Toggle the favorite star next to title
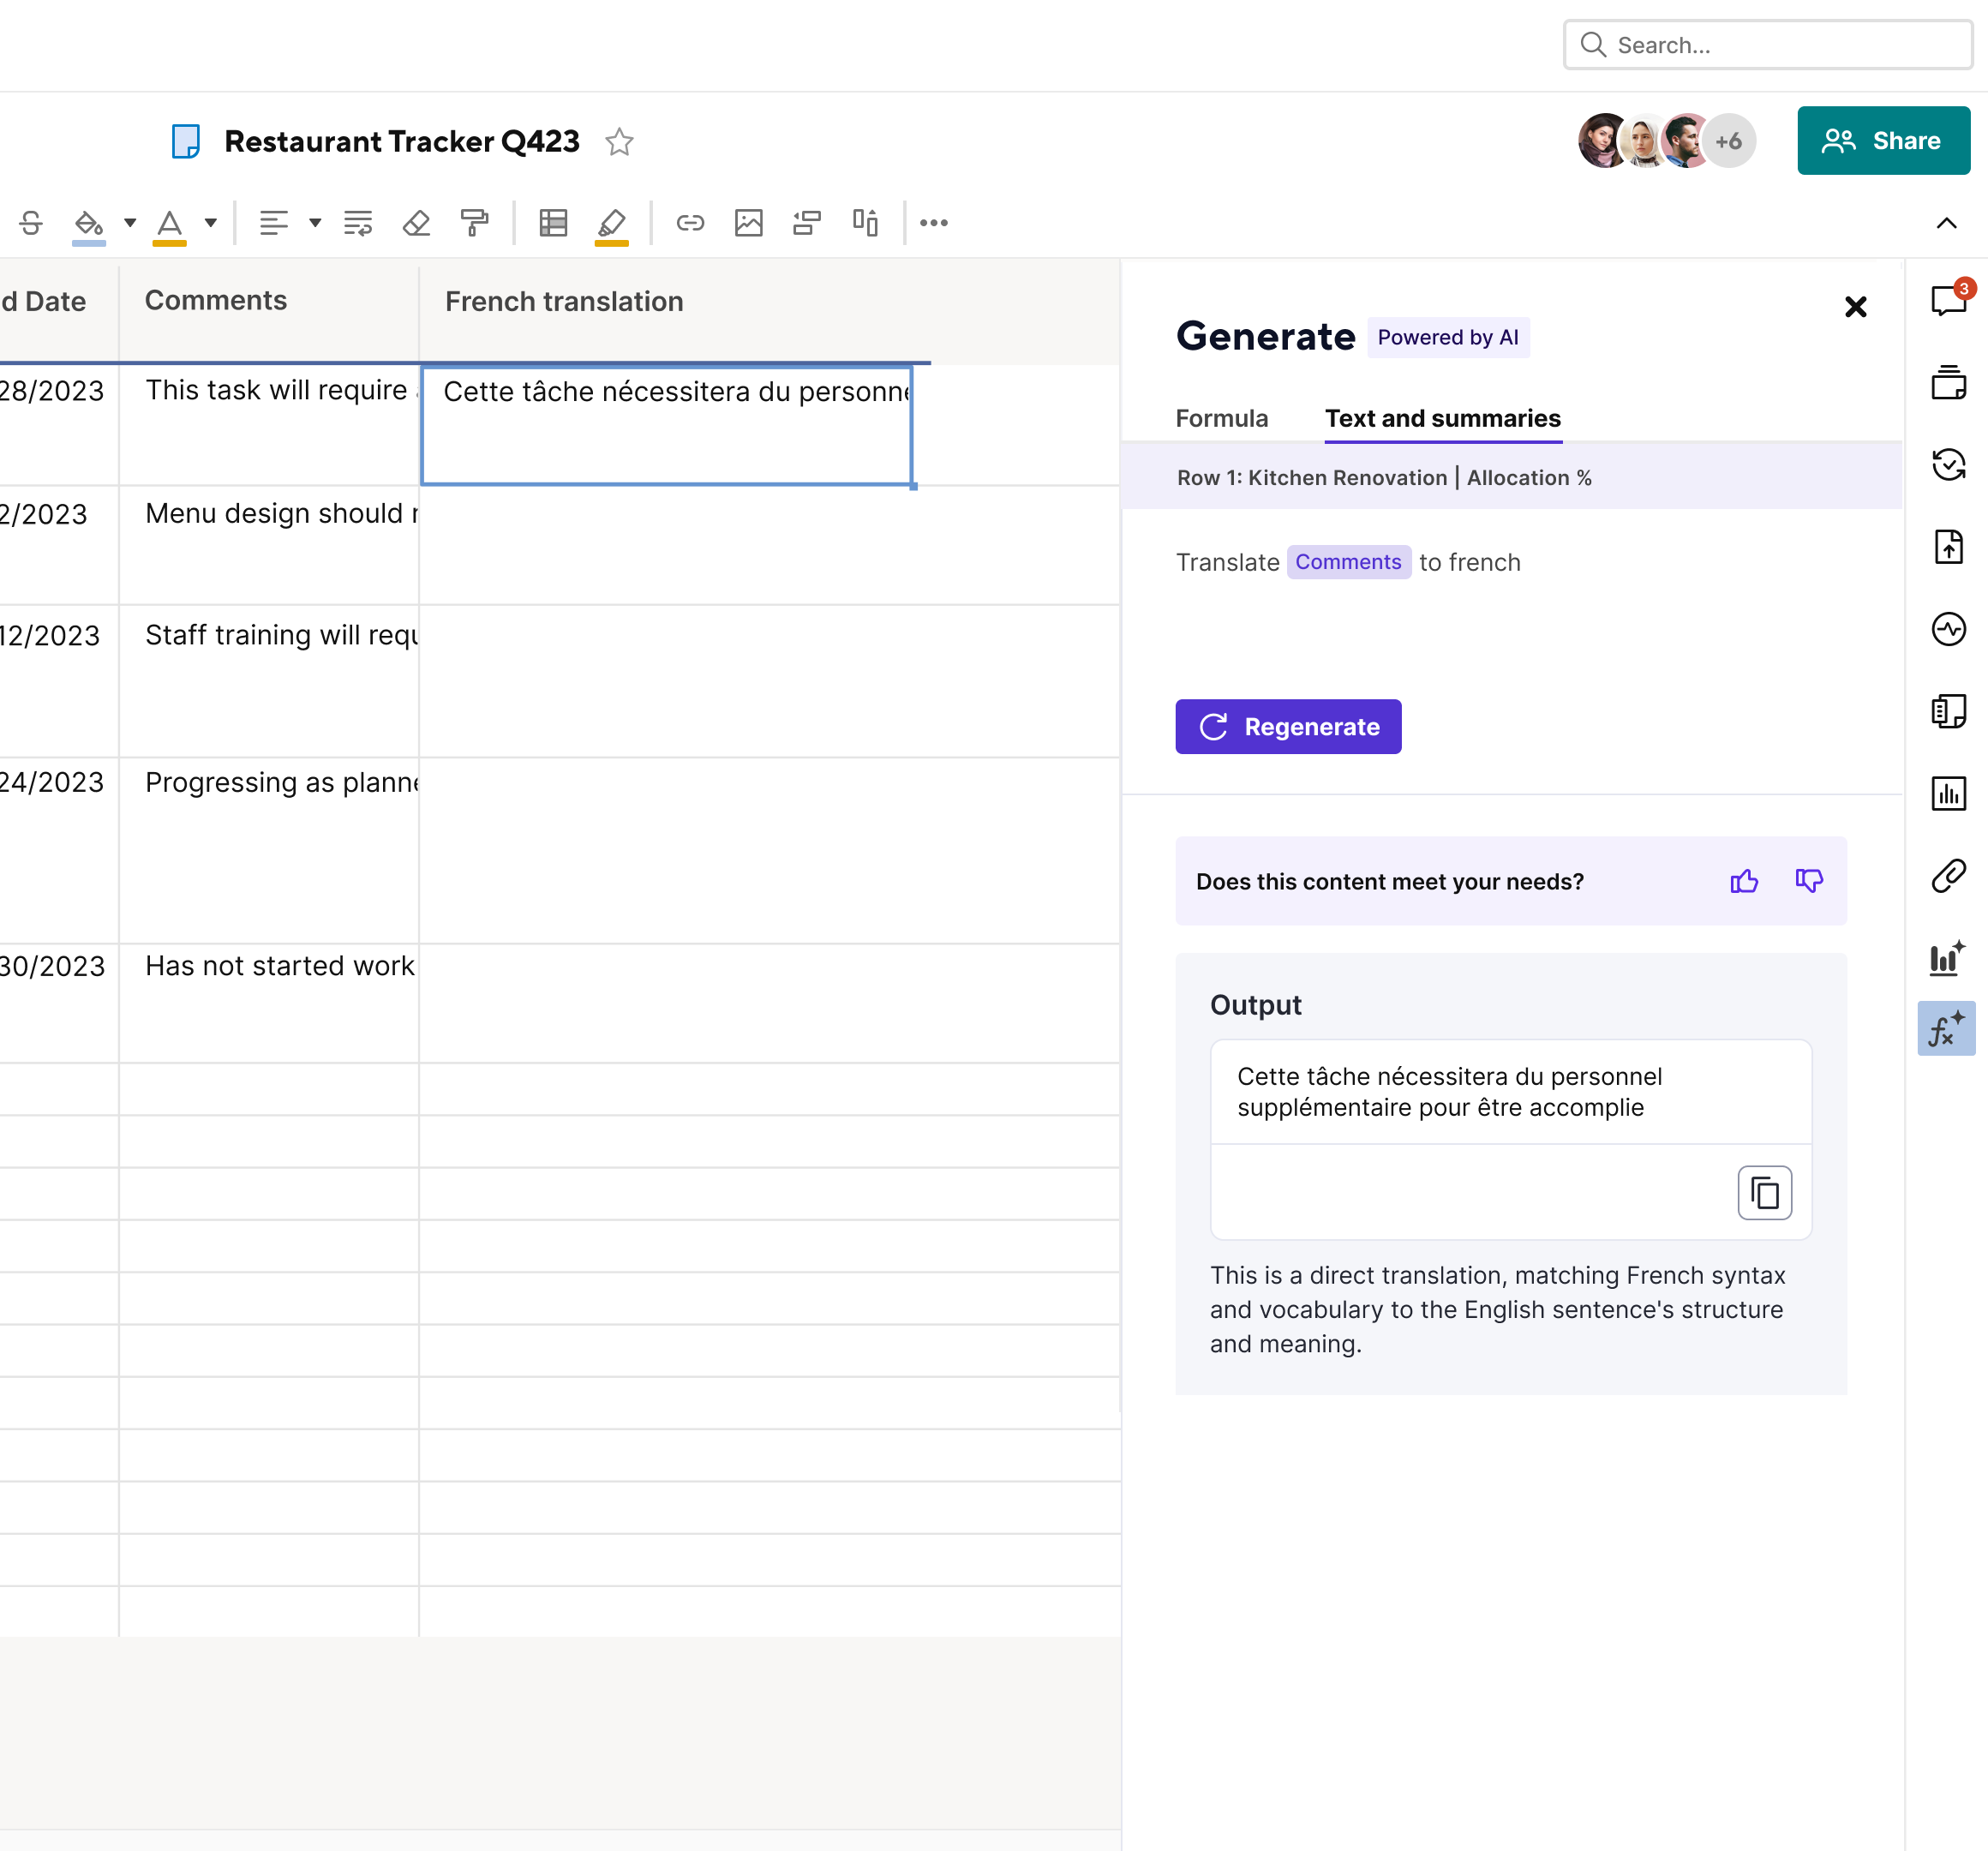This screenshot has height=1851, width=1988. (x=619, y=142)
